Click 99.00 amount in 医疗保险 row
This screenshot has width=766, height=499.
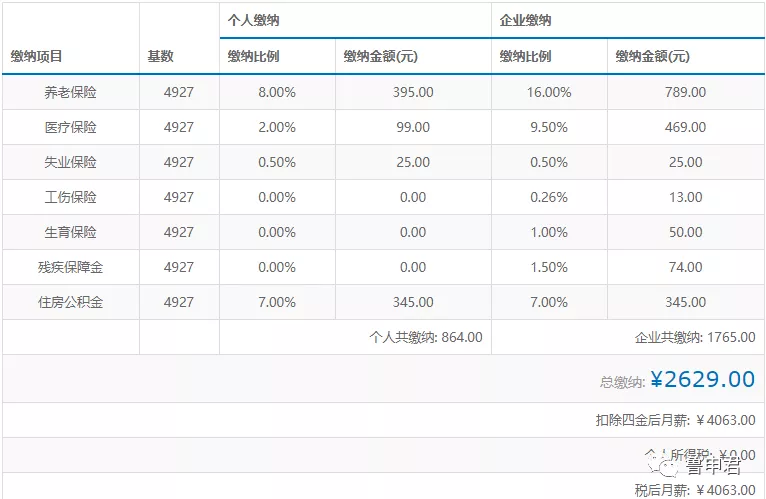413,127
